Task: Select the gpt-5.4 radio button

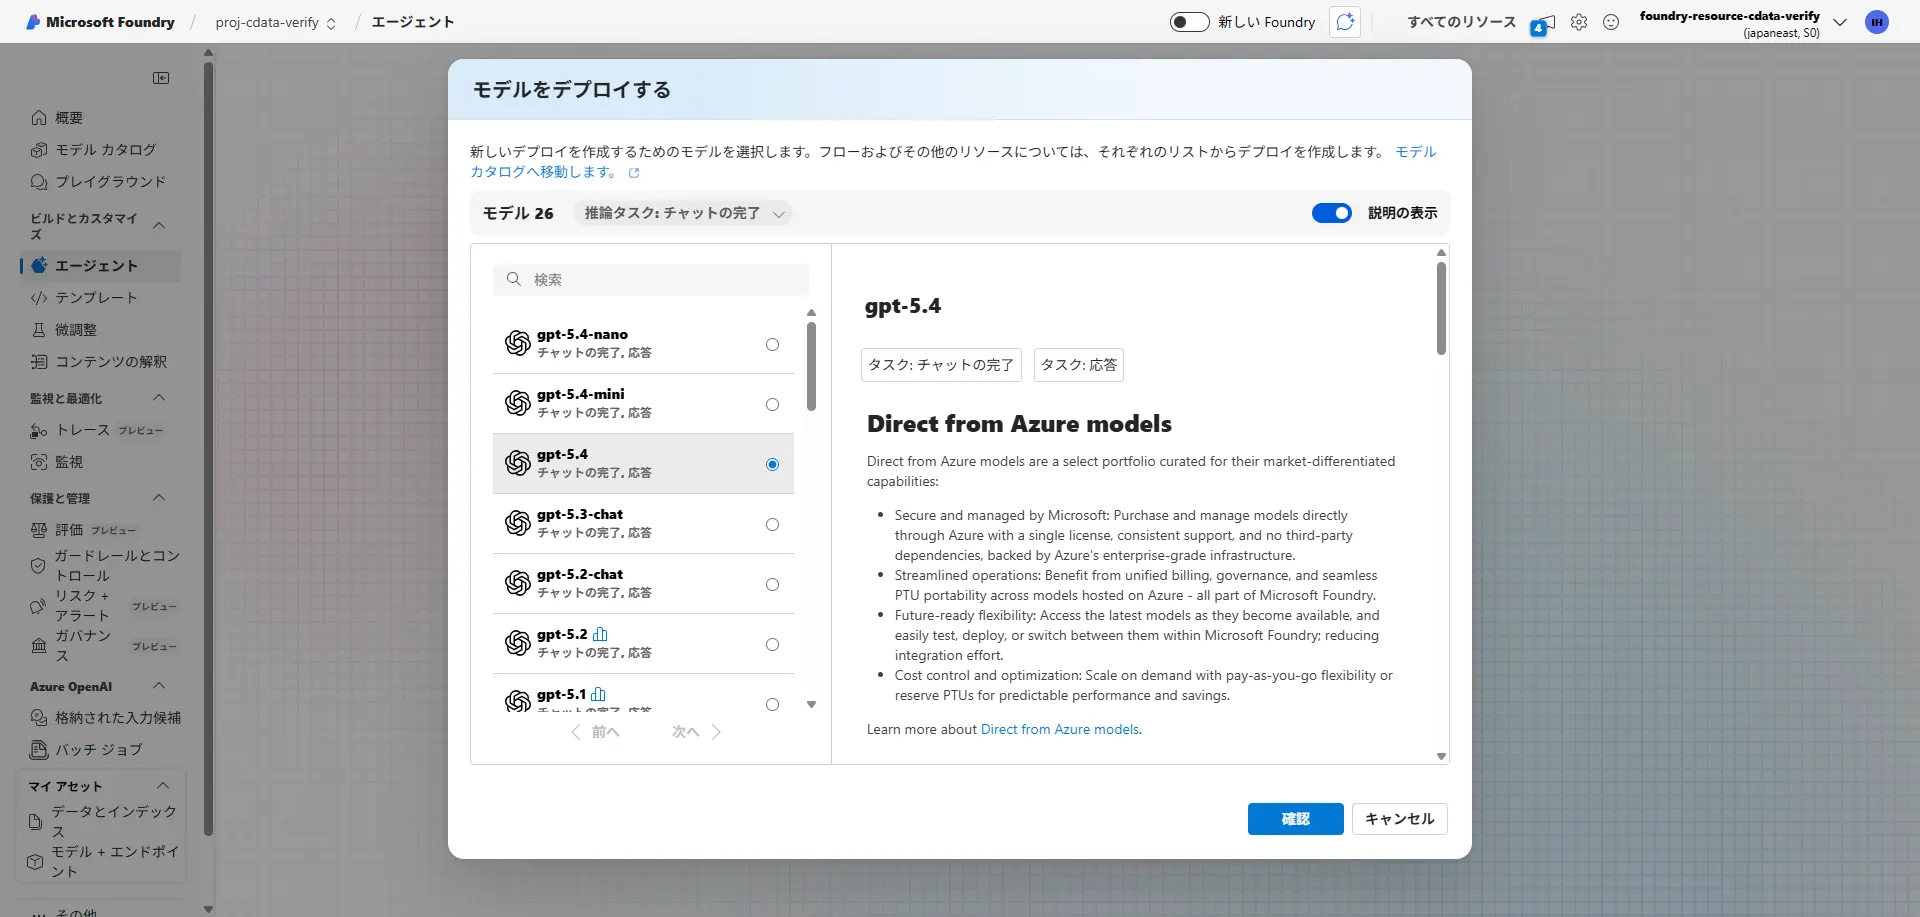Action: point(772,464)
